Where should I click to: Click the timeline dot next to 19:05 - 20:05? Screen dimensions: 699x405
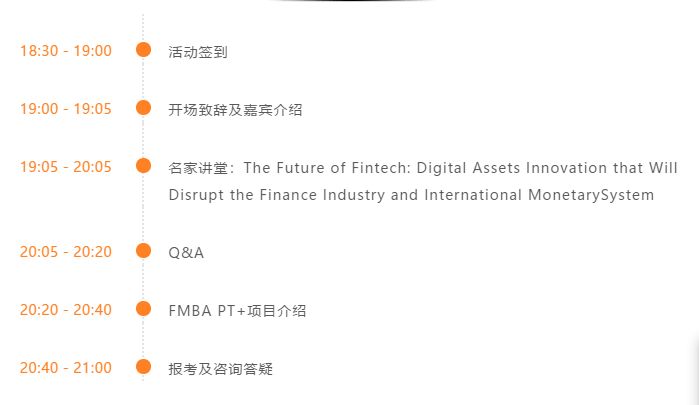(143, 166)
